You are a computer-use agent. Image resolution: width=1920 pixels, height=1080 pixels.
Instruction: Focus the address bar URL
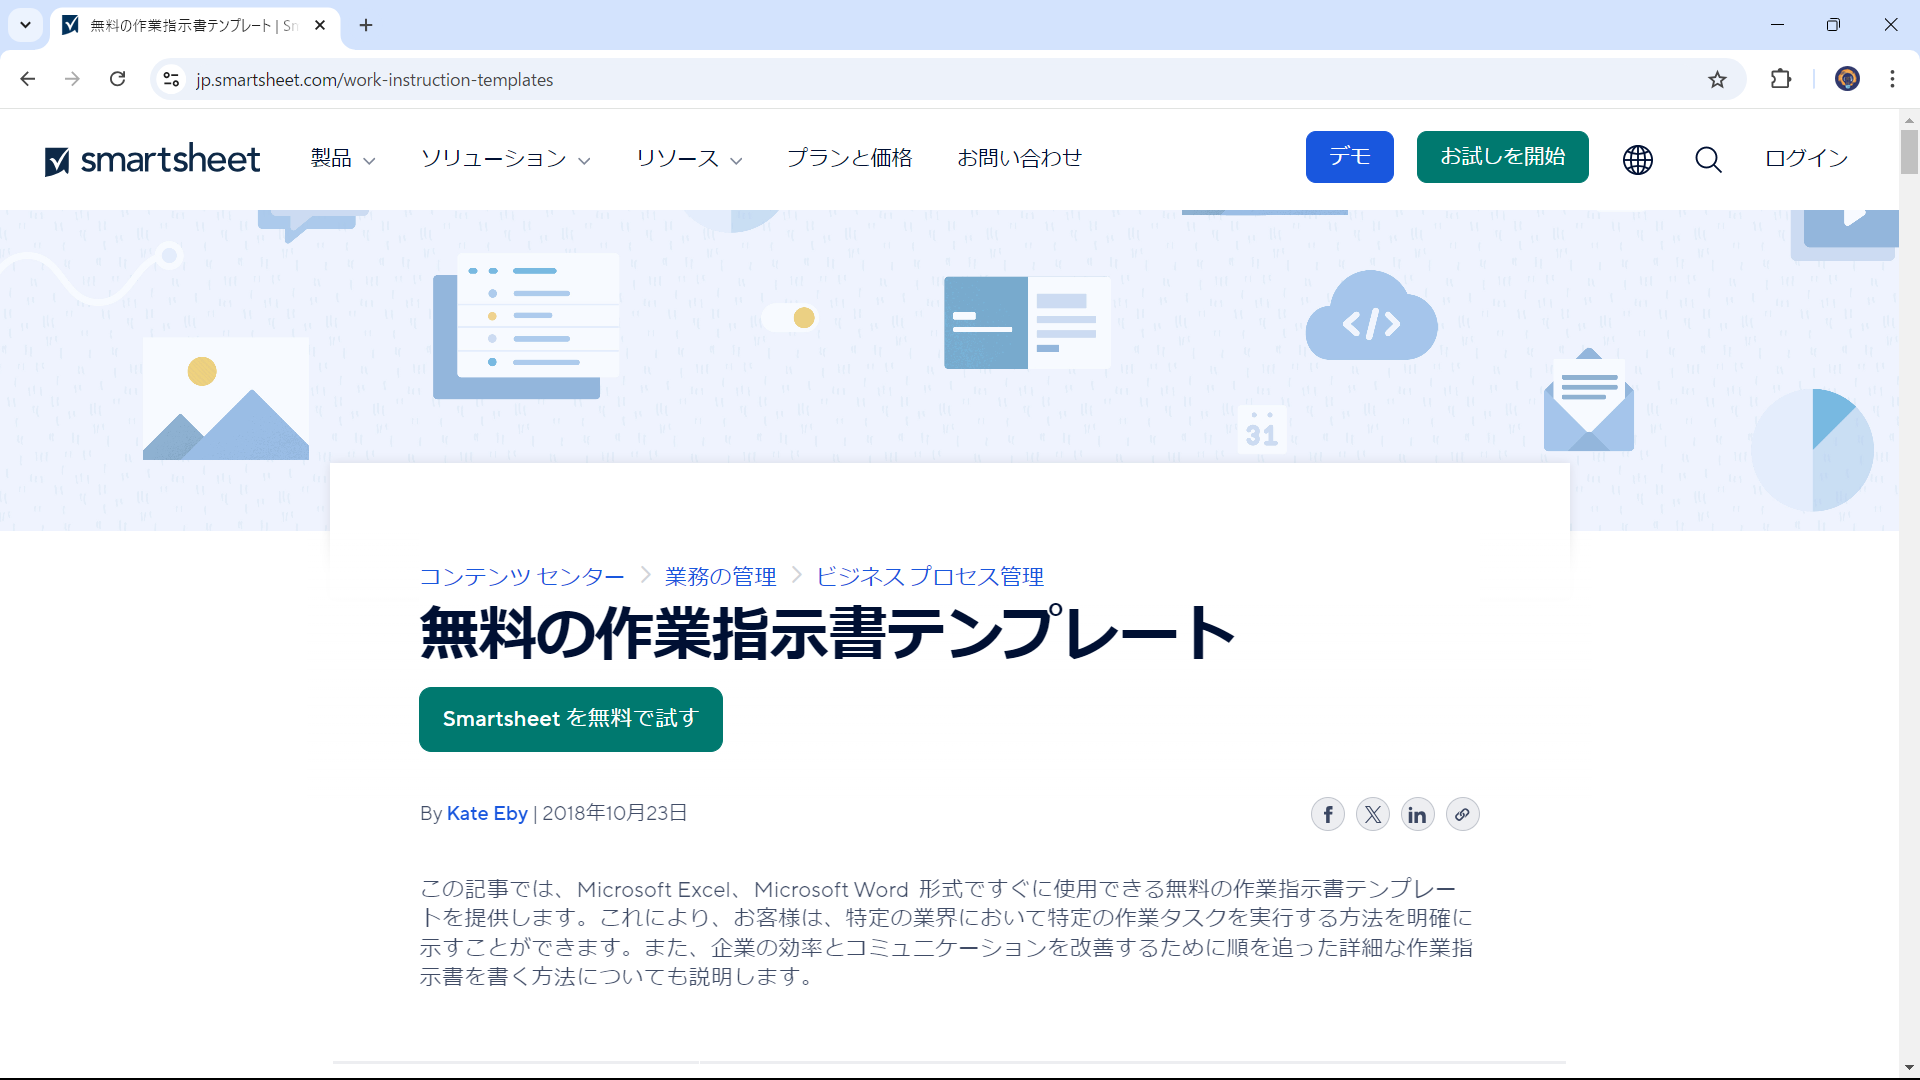pyautogui.click(x=374, y=80)
